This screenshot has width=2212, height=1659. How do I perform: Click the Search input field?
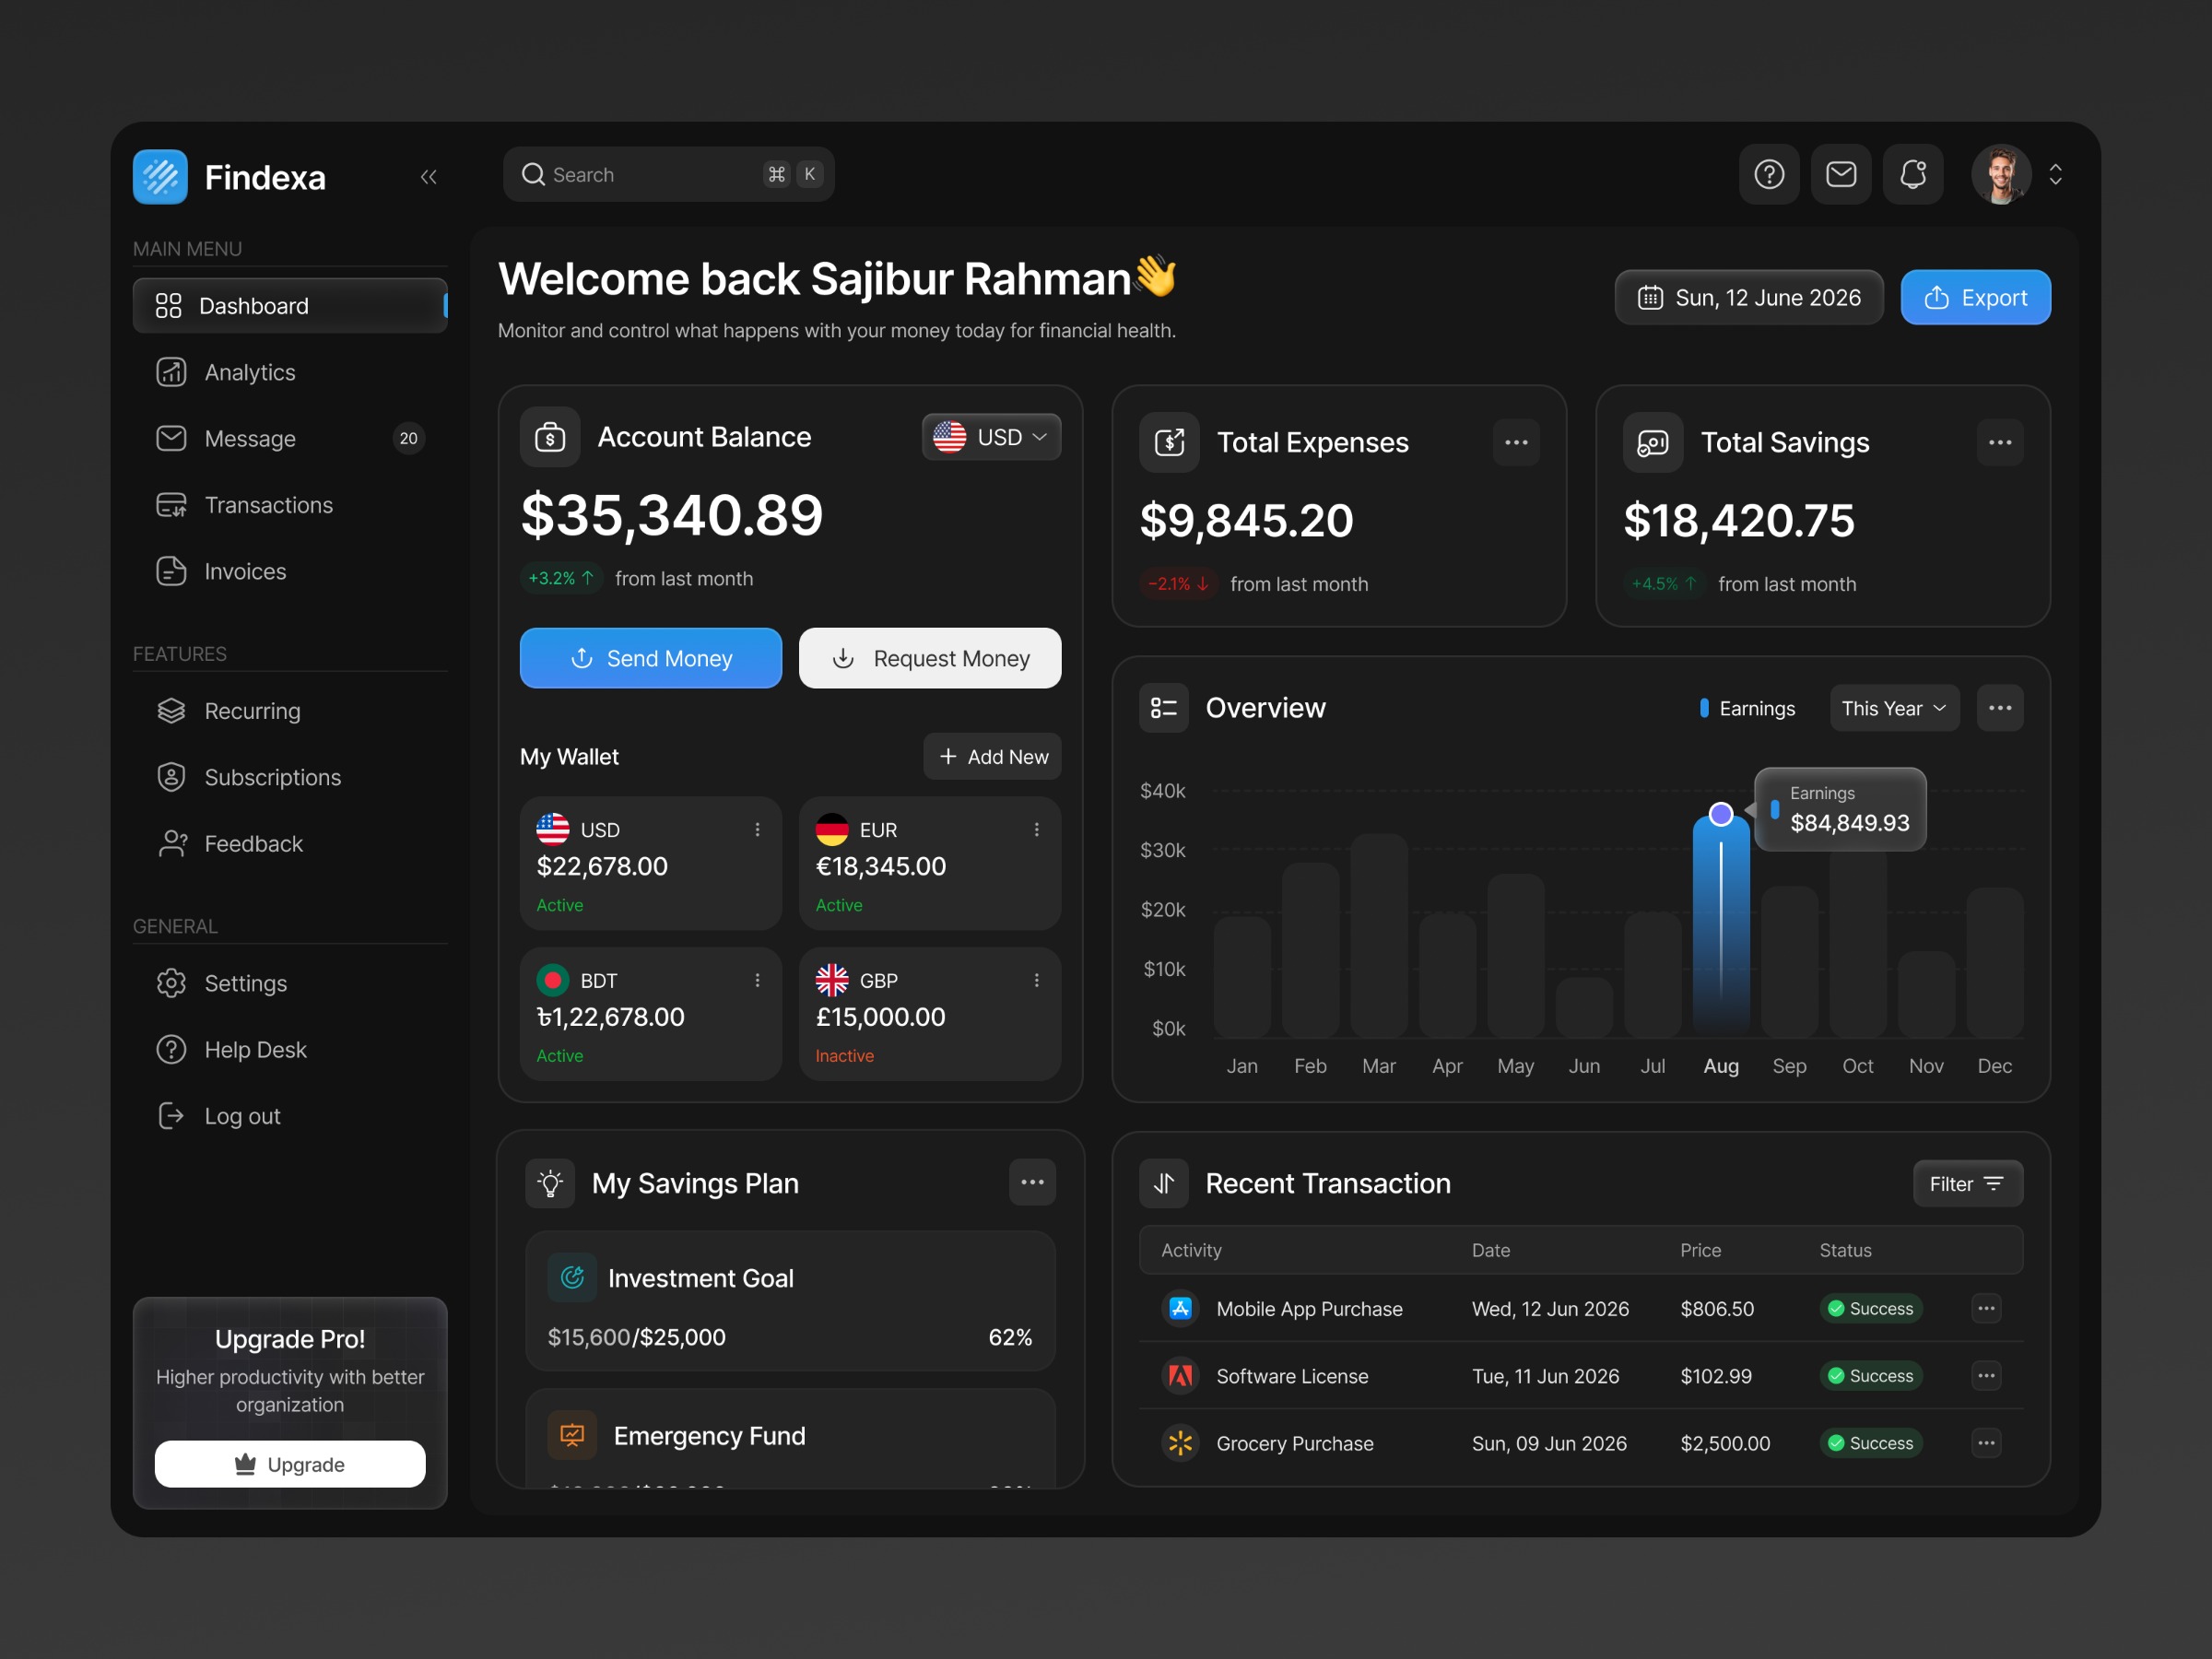[650, 175]
